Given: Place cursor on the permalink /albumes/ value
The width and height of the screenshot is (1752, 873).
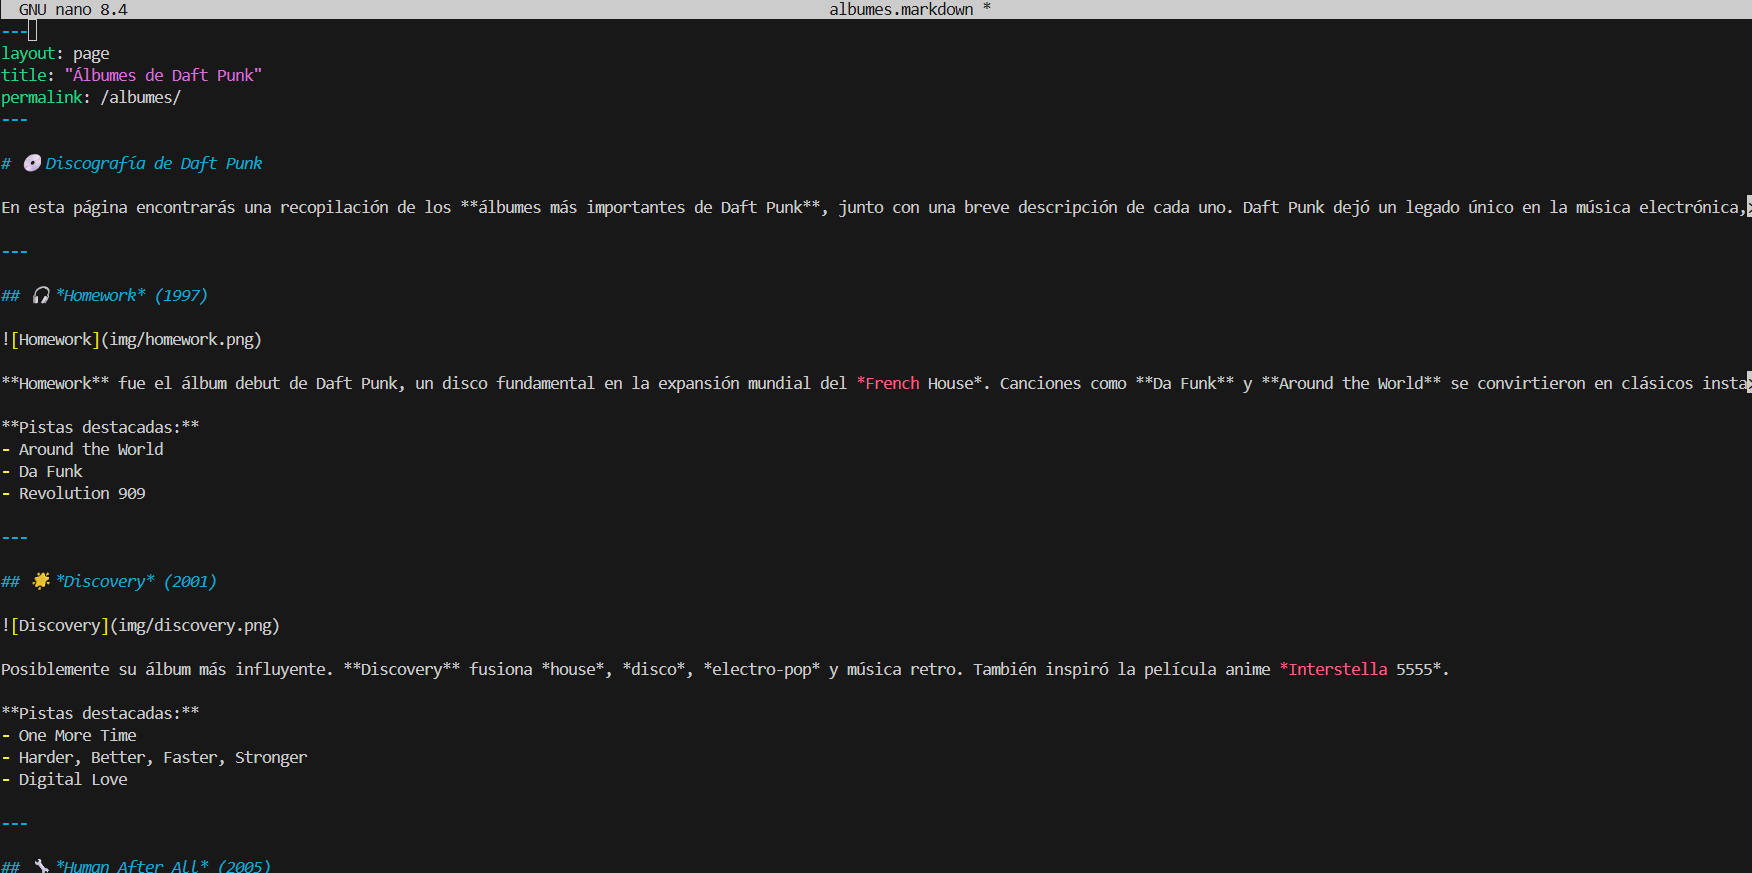Looking at the screenshot, I should pyautogui.click(x=140, y=98).
